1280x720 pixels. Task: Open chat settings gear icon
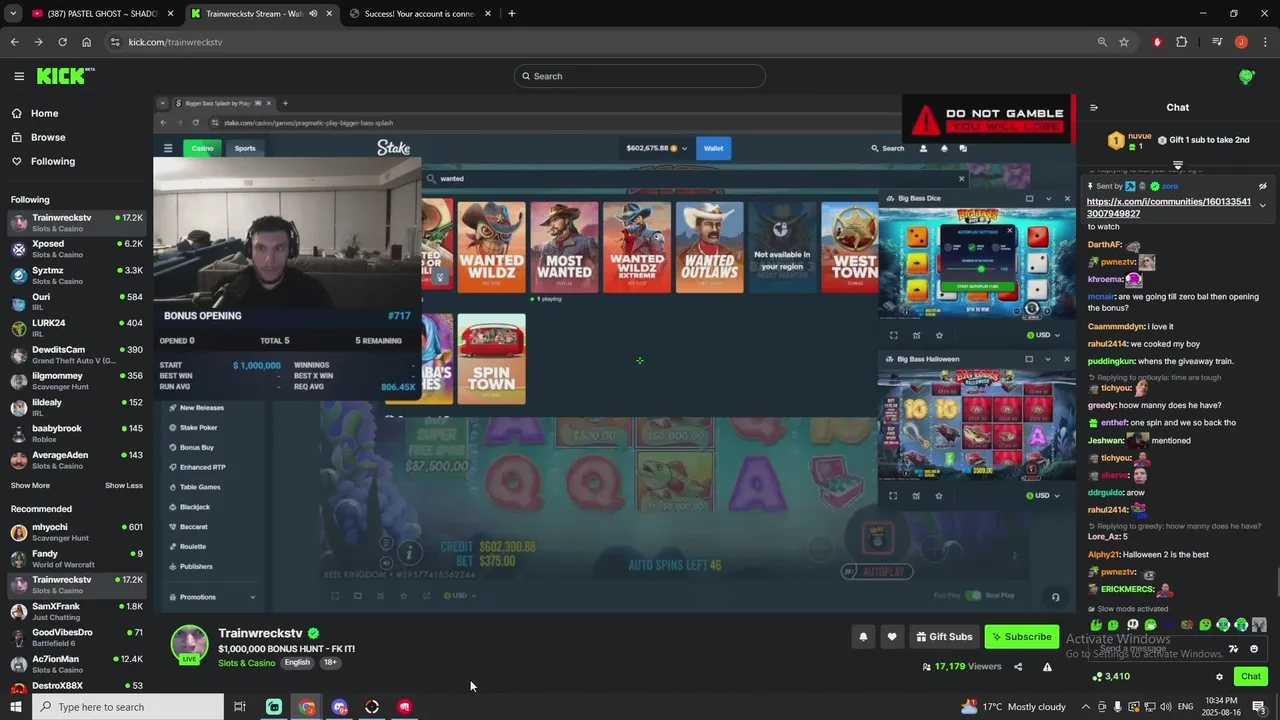coord(1219,676)
